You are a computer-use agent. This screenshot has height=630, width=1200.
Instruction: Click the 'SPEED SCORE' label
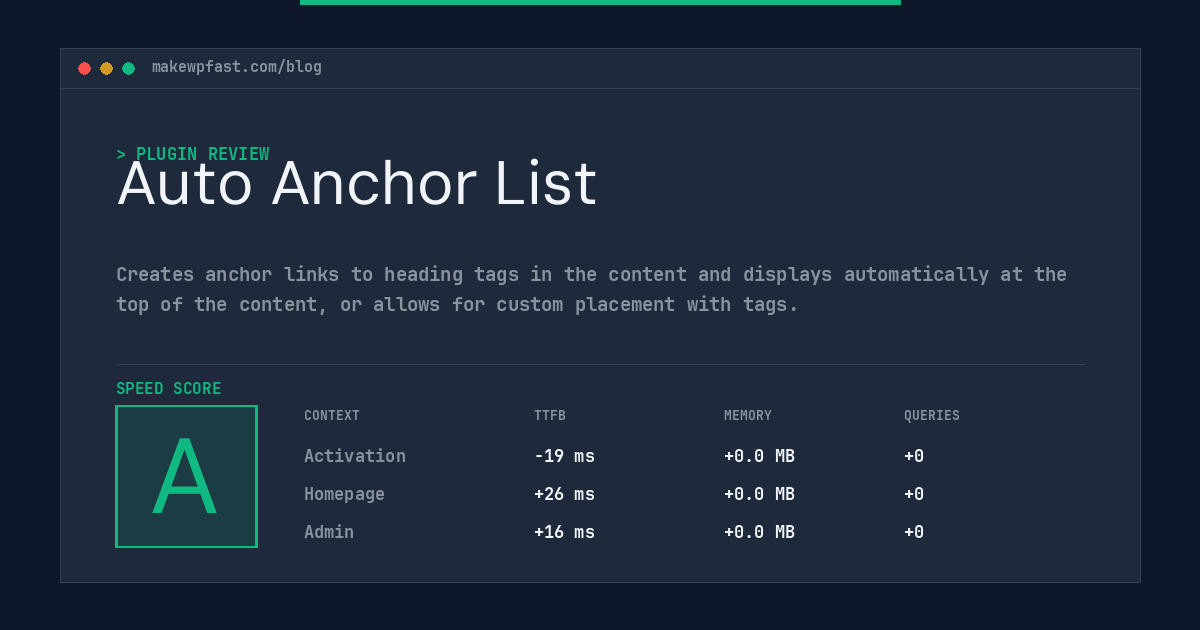[169, 389]
